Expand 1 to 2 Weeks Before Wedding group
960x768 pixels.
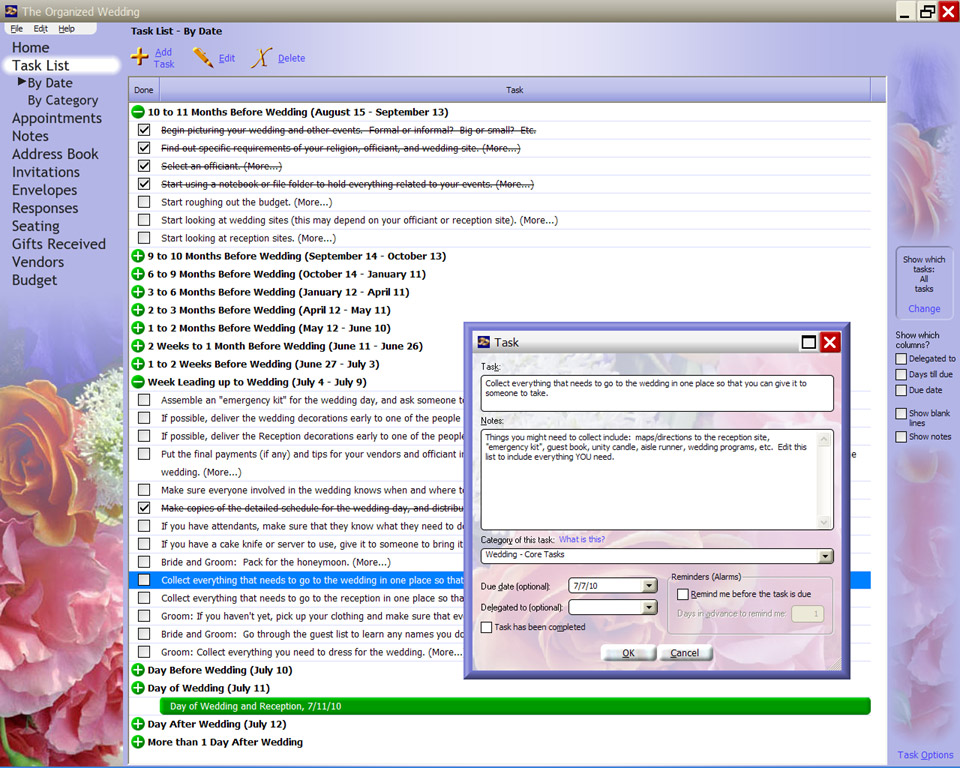[138, 364]
